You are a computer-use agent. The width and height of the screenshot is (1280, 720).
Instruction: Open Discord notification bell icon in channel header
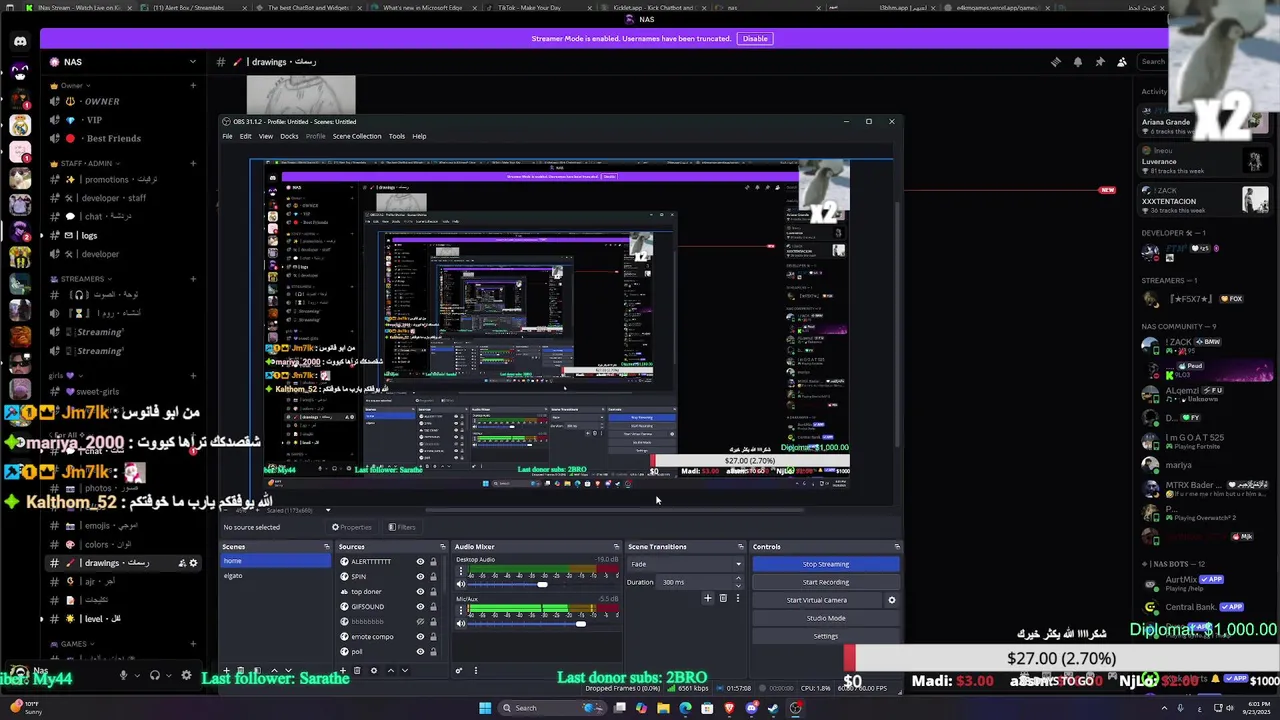tap(1078, 62)
